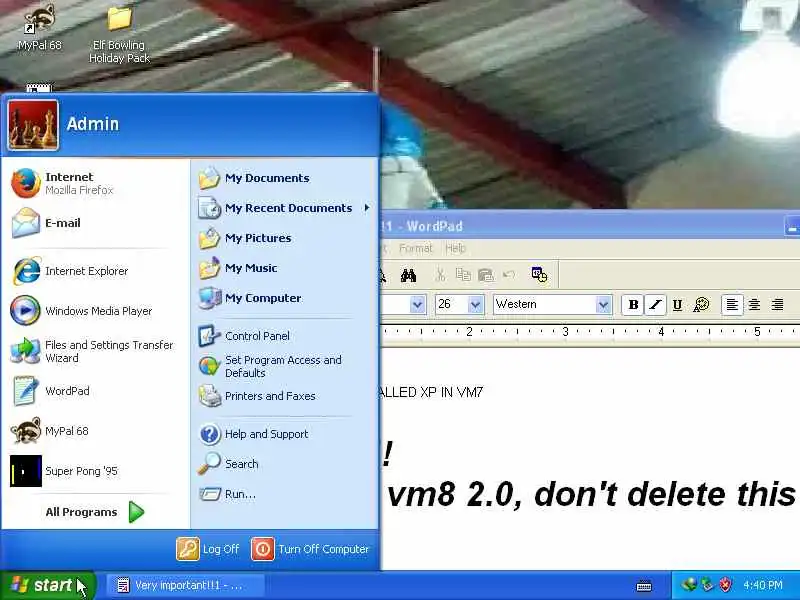This screenshot has height=600, width=800.
Task: Open Elf Bowling Holiday Pack folder
Action: tap(119, 34)
